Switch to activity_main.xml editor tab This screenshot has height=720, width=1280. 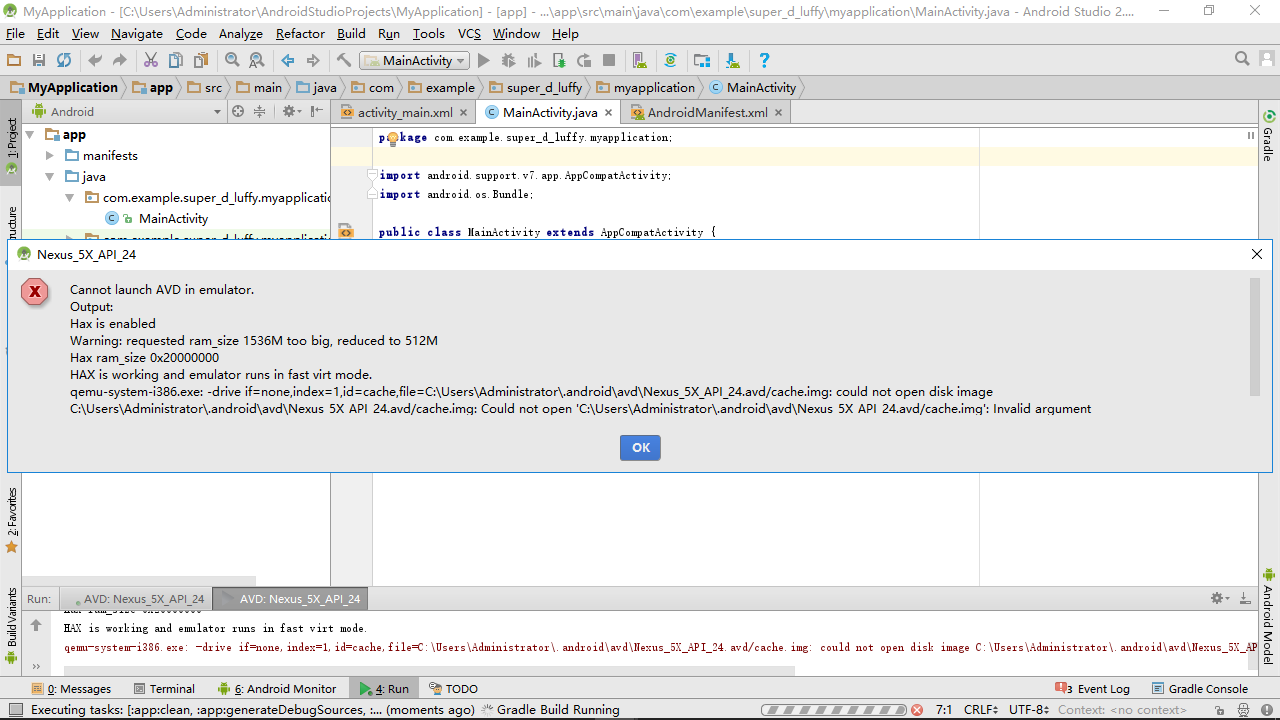[405, 112]
